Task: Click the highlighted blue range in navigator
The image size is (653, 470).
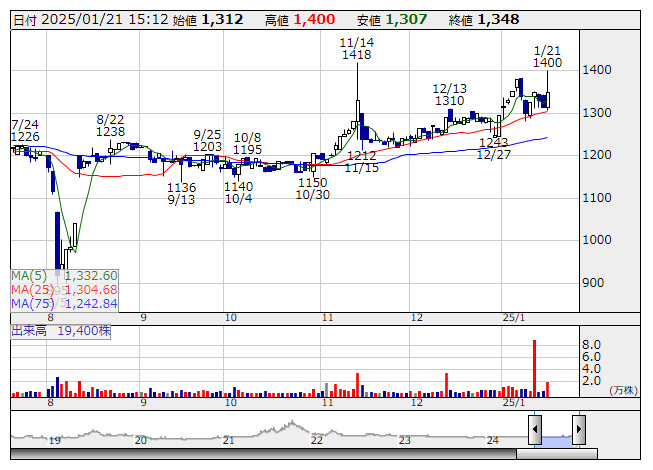Action: coord(557,441)
